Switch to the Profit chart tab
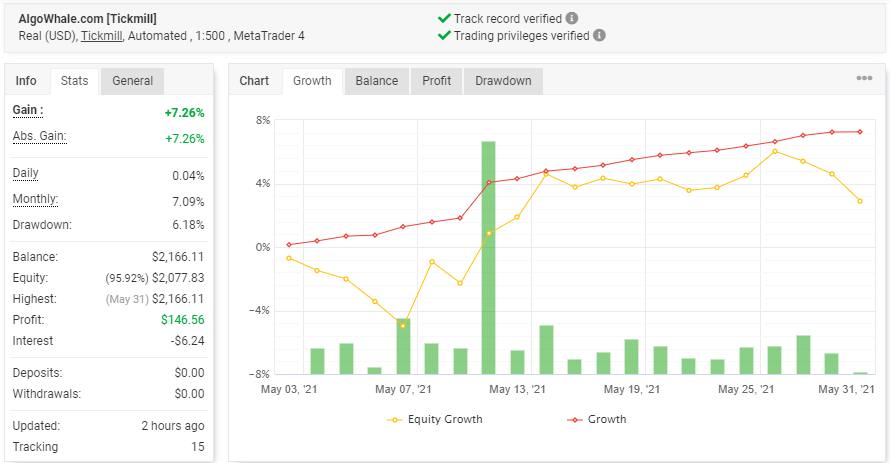The image size is (890, 463). click(x=436, y=81)
